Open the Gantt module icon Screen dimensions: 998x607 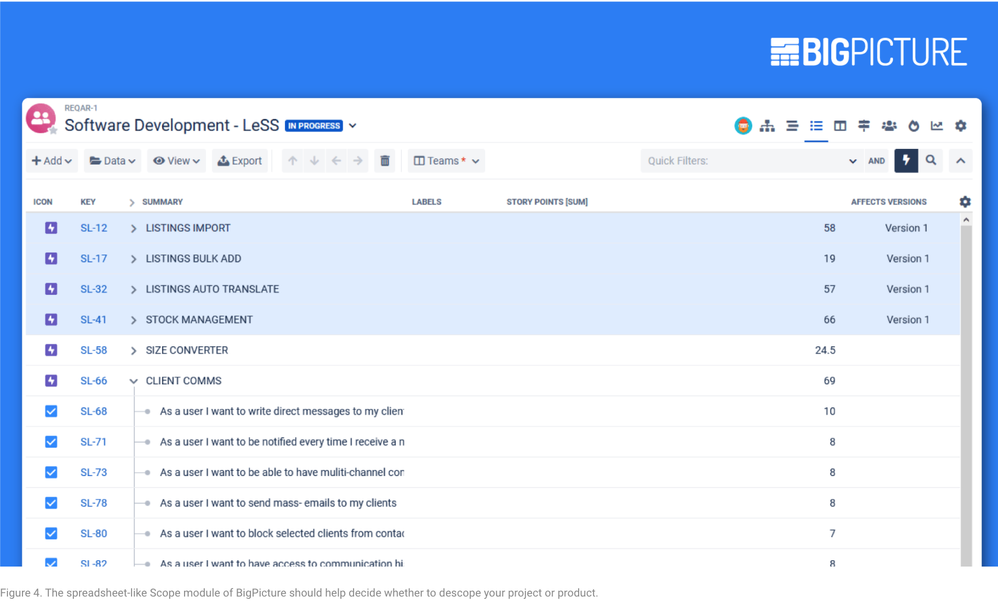tap(792, 126)
